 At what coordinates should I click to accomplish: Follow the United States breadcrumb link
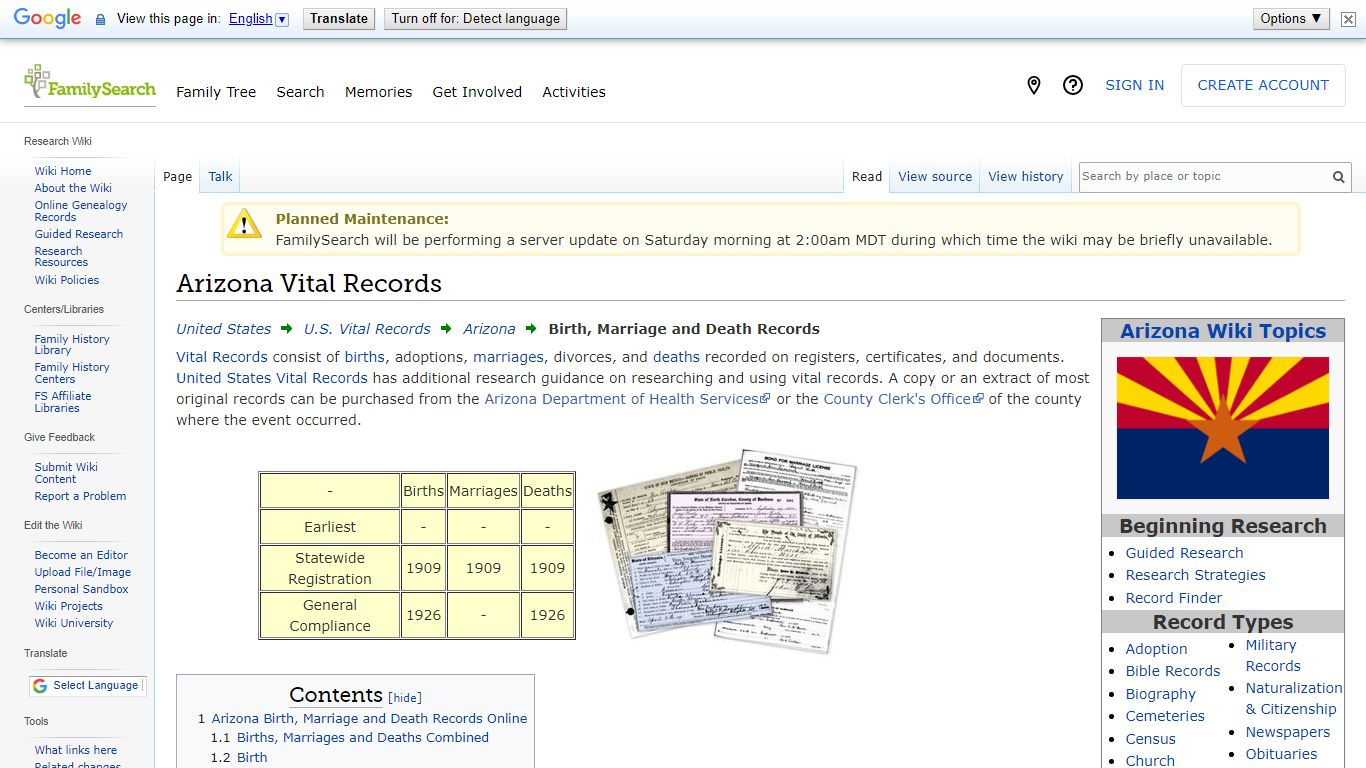pos(224,329)
